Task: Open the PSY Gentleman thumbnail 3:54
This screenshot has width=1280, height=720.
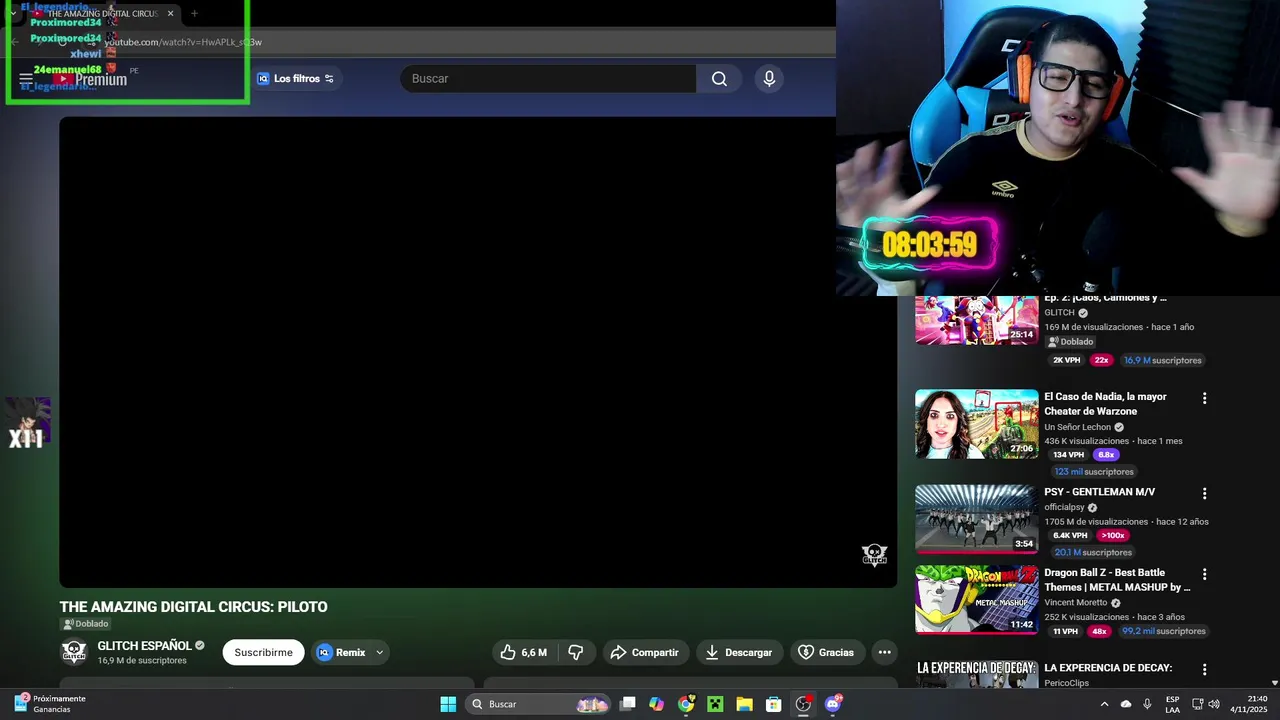Action: [977, 519]
